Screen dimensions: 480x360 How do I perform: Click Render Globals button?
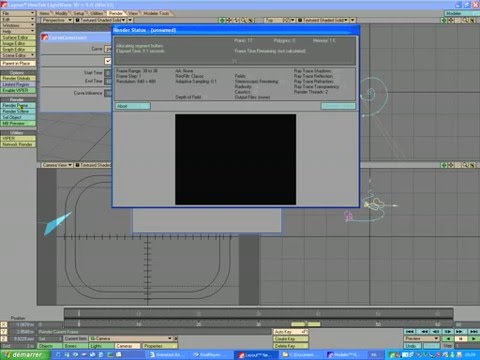coord(18,78)
